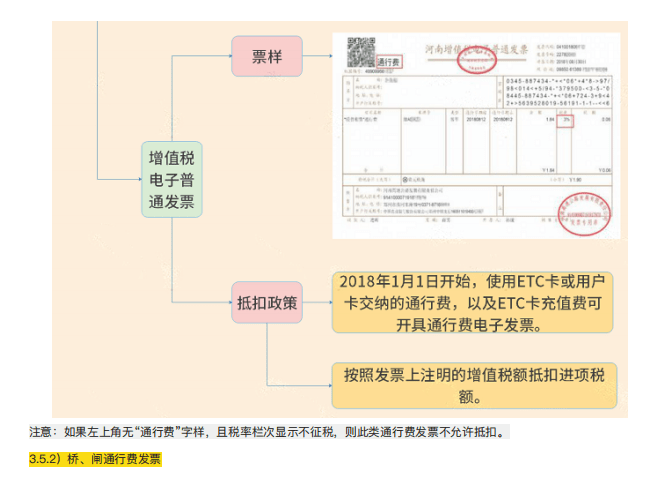Click the red-boxed 通行费 label on invoice
Screen dimensions: 649x478
(x=389, y=62)
